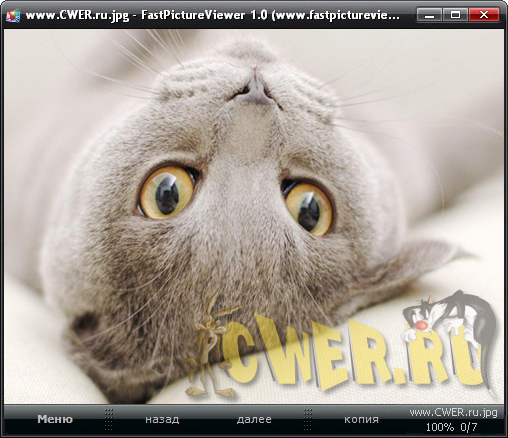Click the 0/7 image counter
This screenshot has width=508, height=438.
pos(469,427)
